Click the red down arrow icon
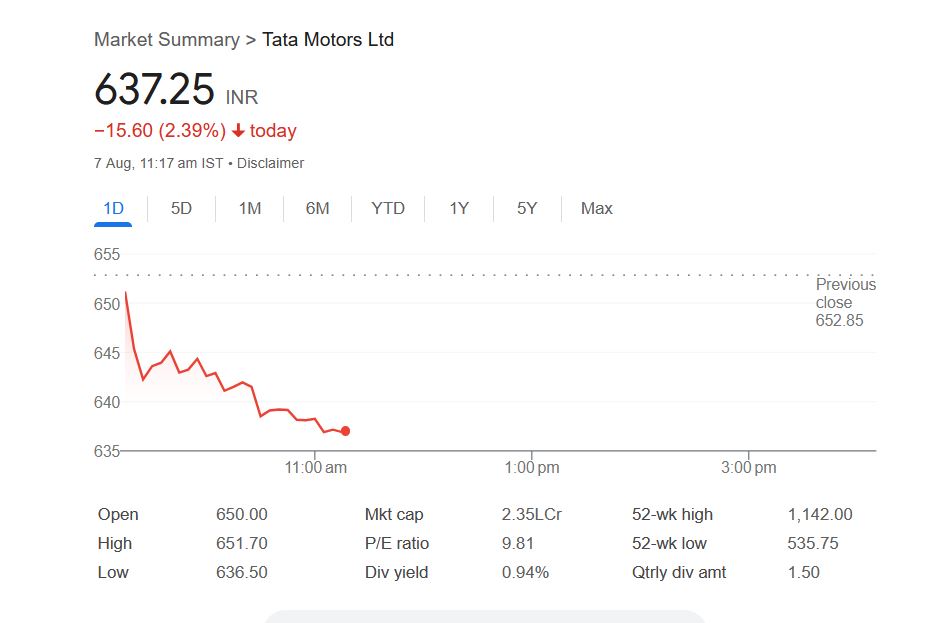Viewport: 932px width, 623px height. click(x=238, y=131)
